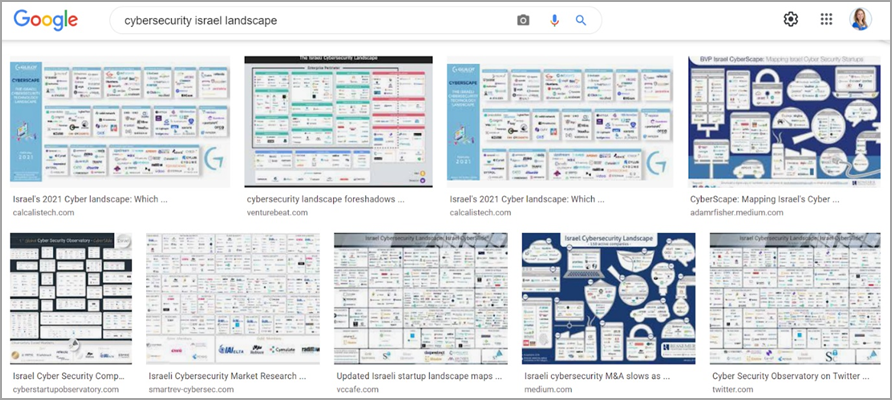
Task: Click the adamrfisher.medium.com source text
Action: coord(737,213)
